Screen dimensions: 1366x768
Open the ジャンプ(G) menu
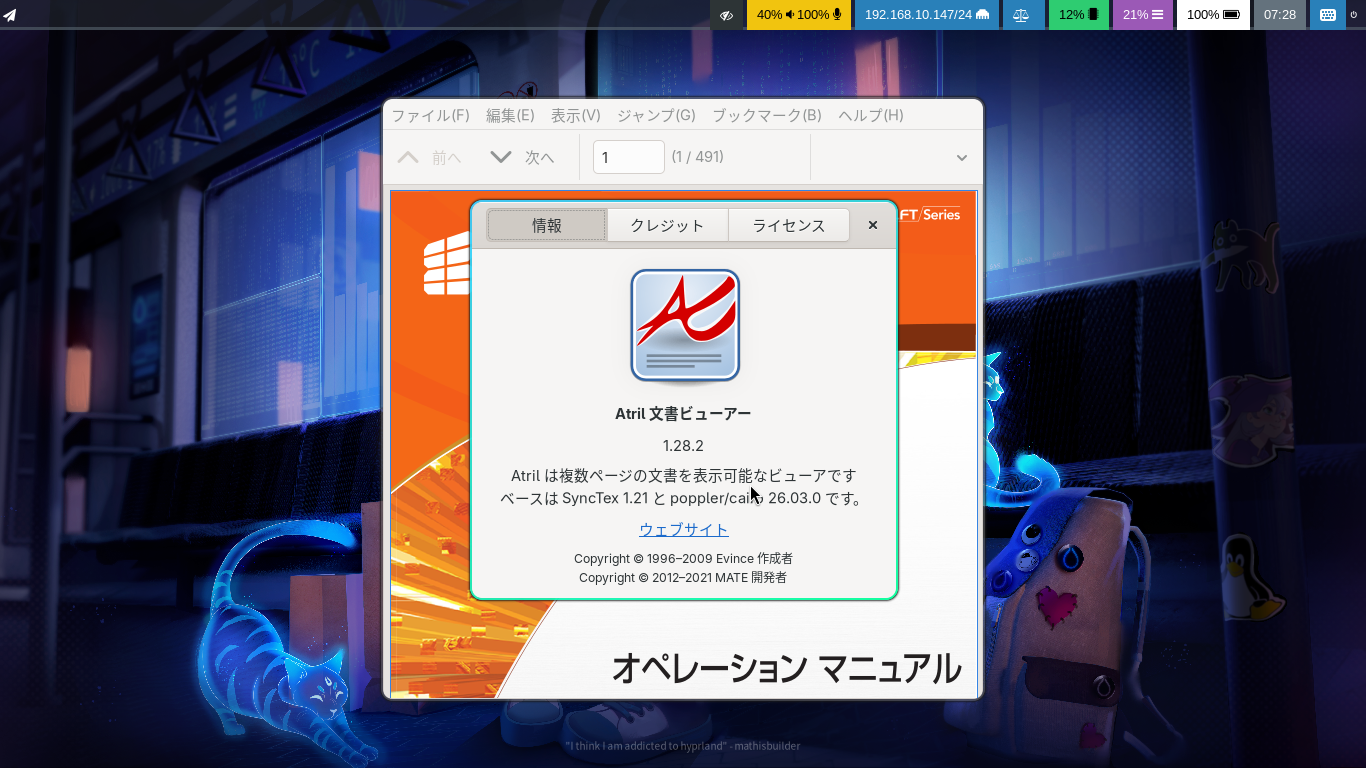pyautogui.click(x=656, y=115)
